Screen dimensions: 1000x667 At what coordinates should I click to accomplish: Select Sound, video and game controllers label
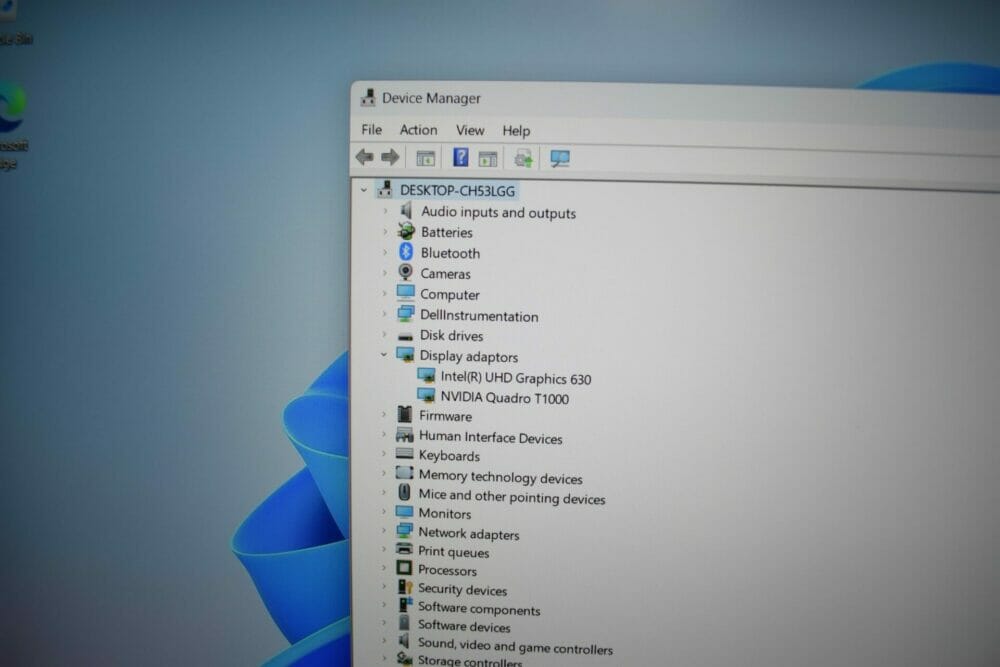point(515,646)
